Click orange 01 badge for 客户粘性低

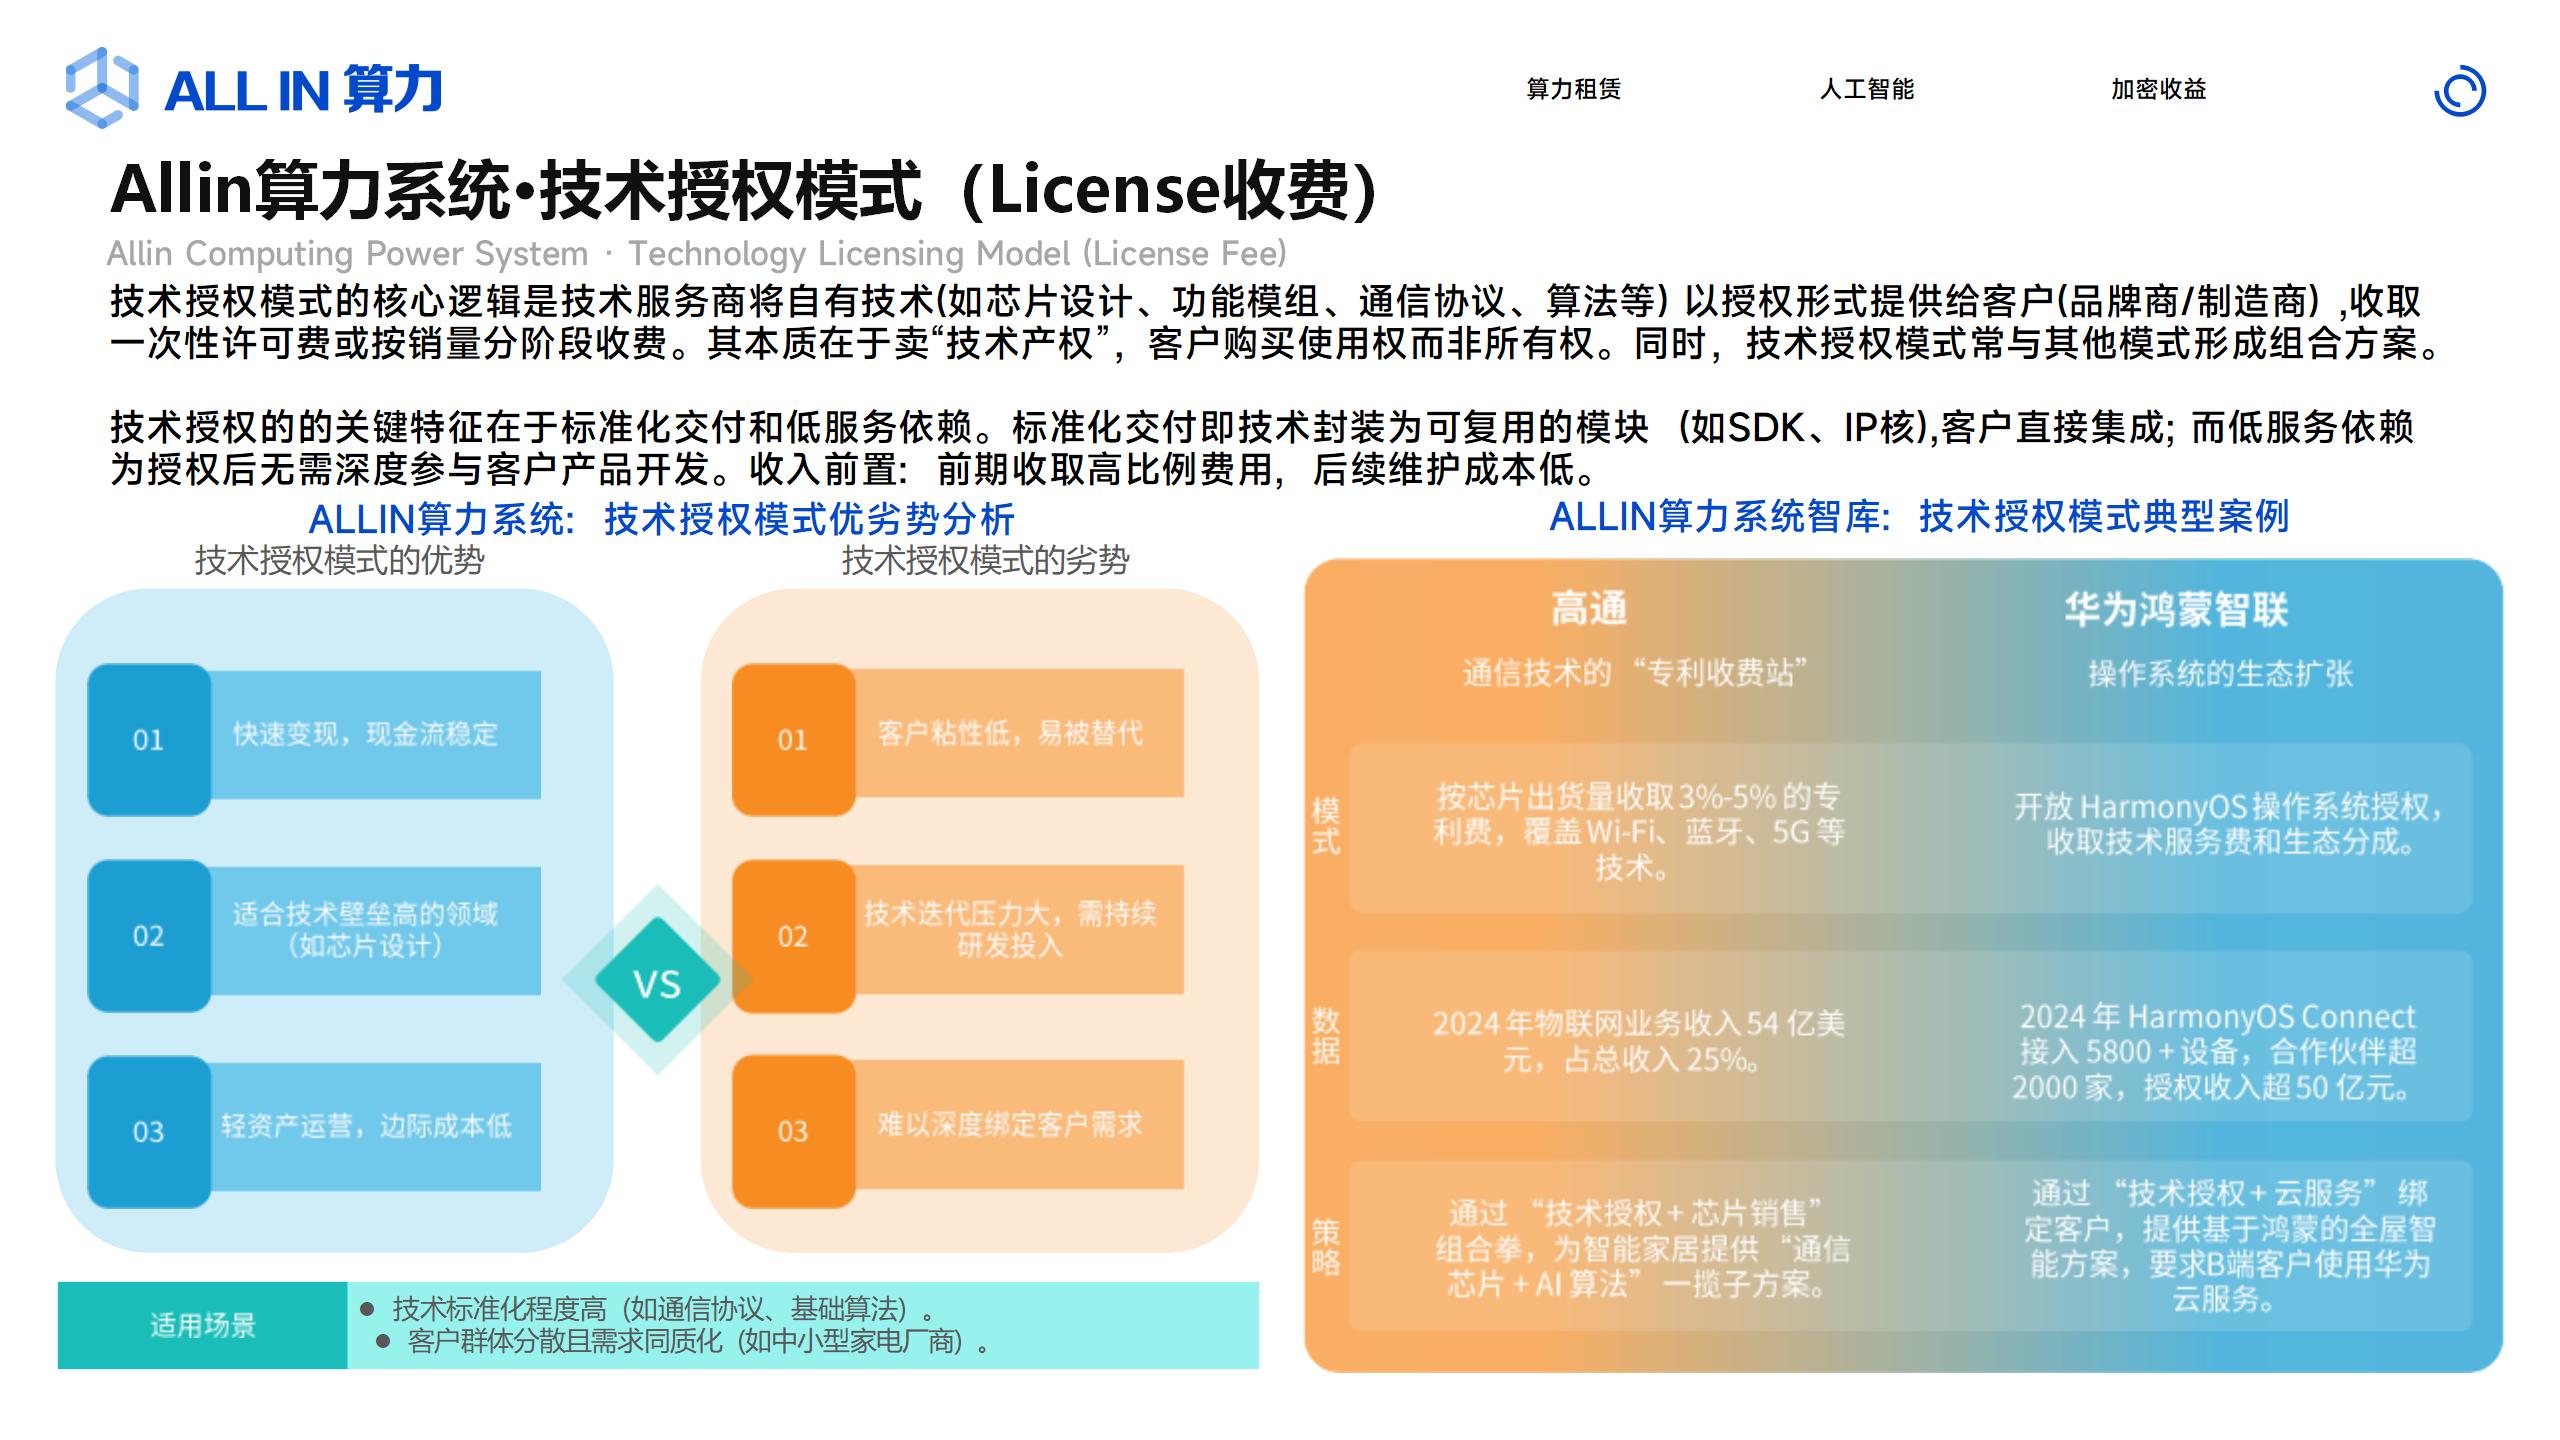[793, 740]
